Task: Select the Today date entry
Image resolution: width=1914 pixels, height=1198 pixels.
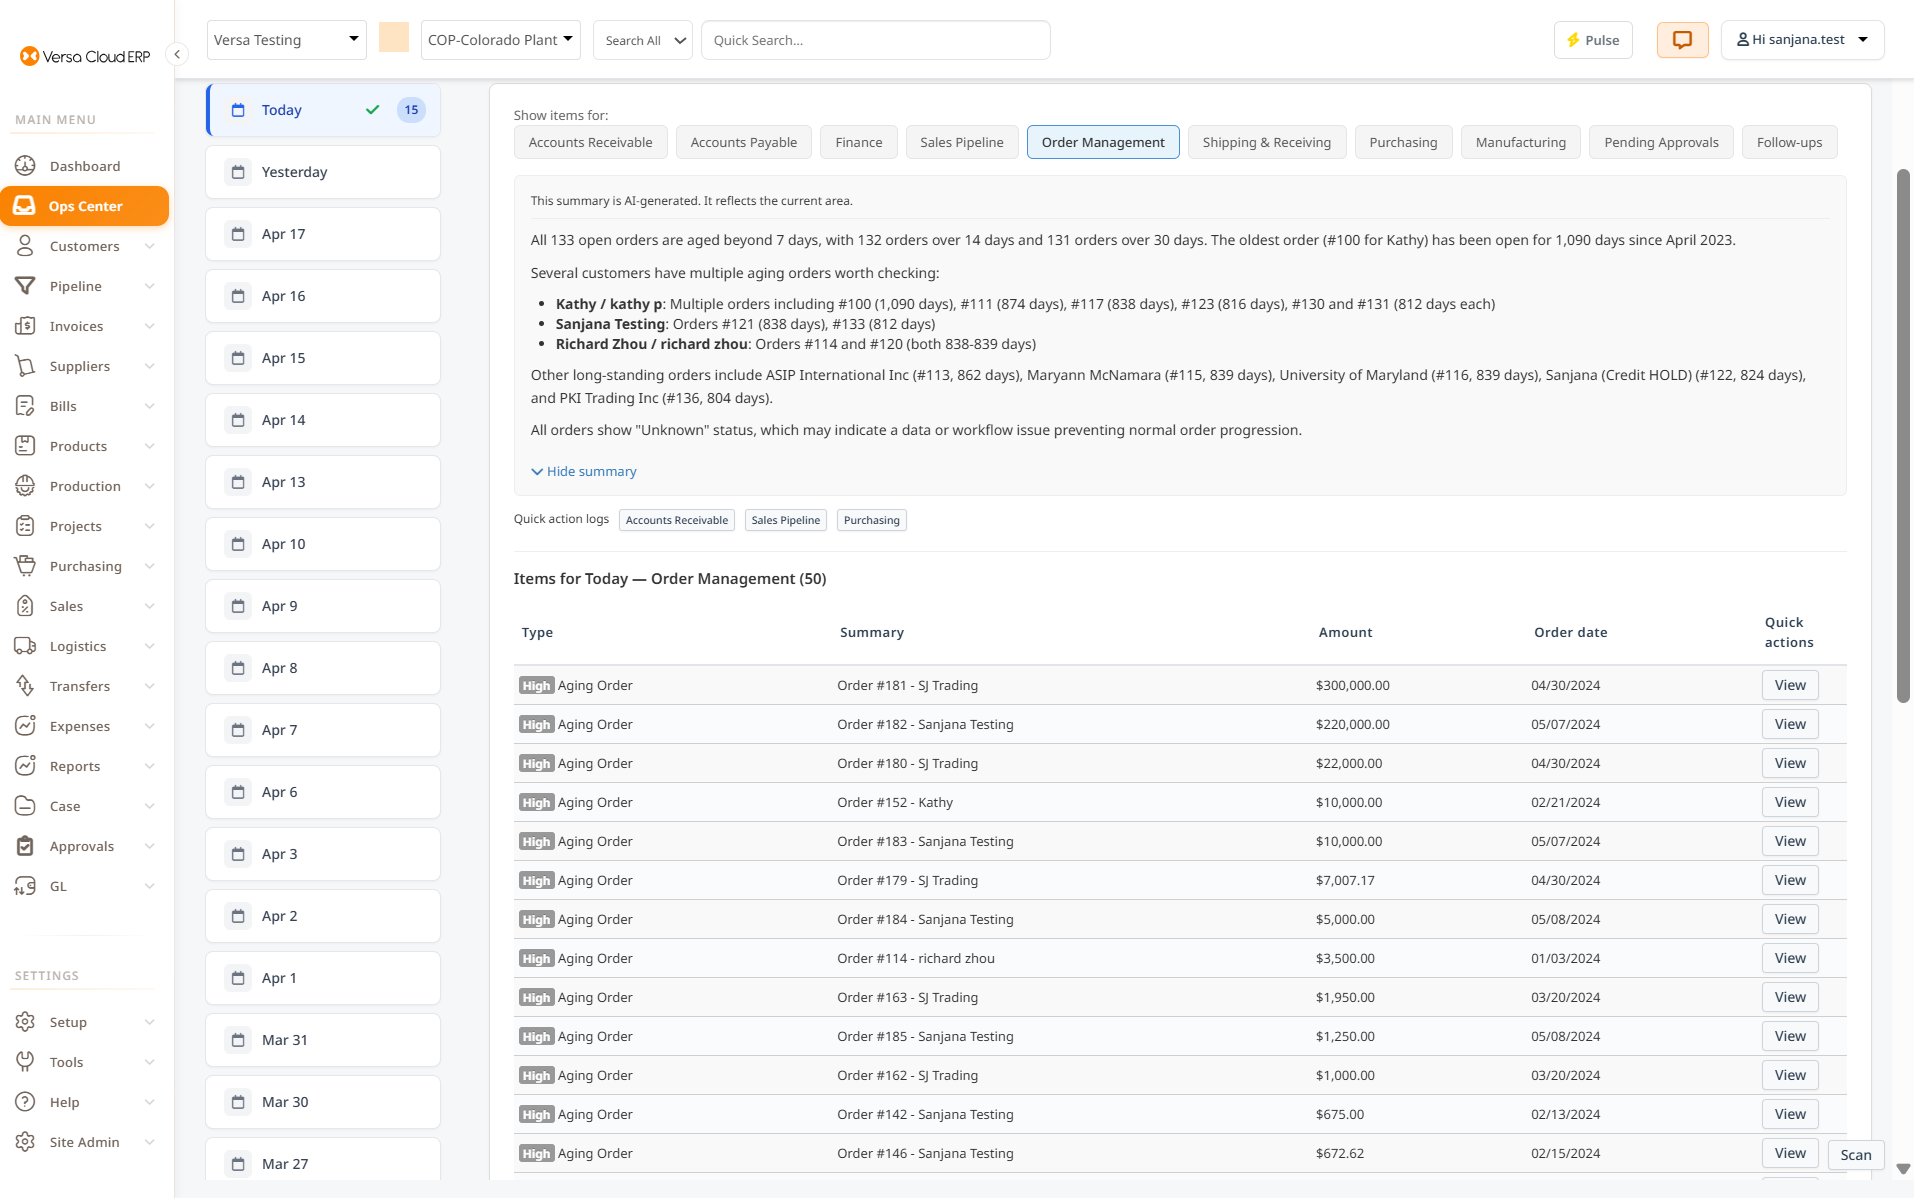Action: [x=323, y=110]
